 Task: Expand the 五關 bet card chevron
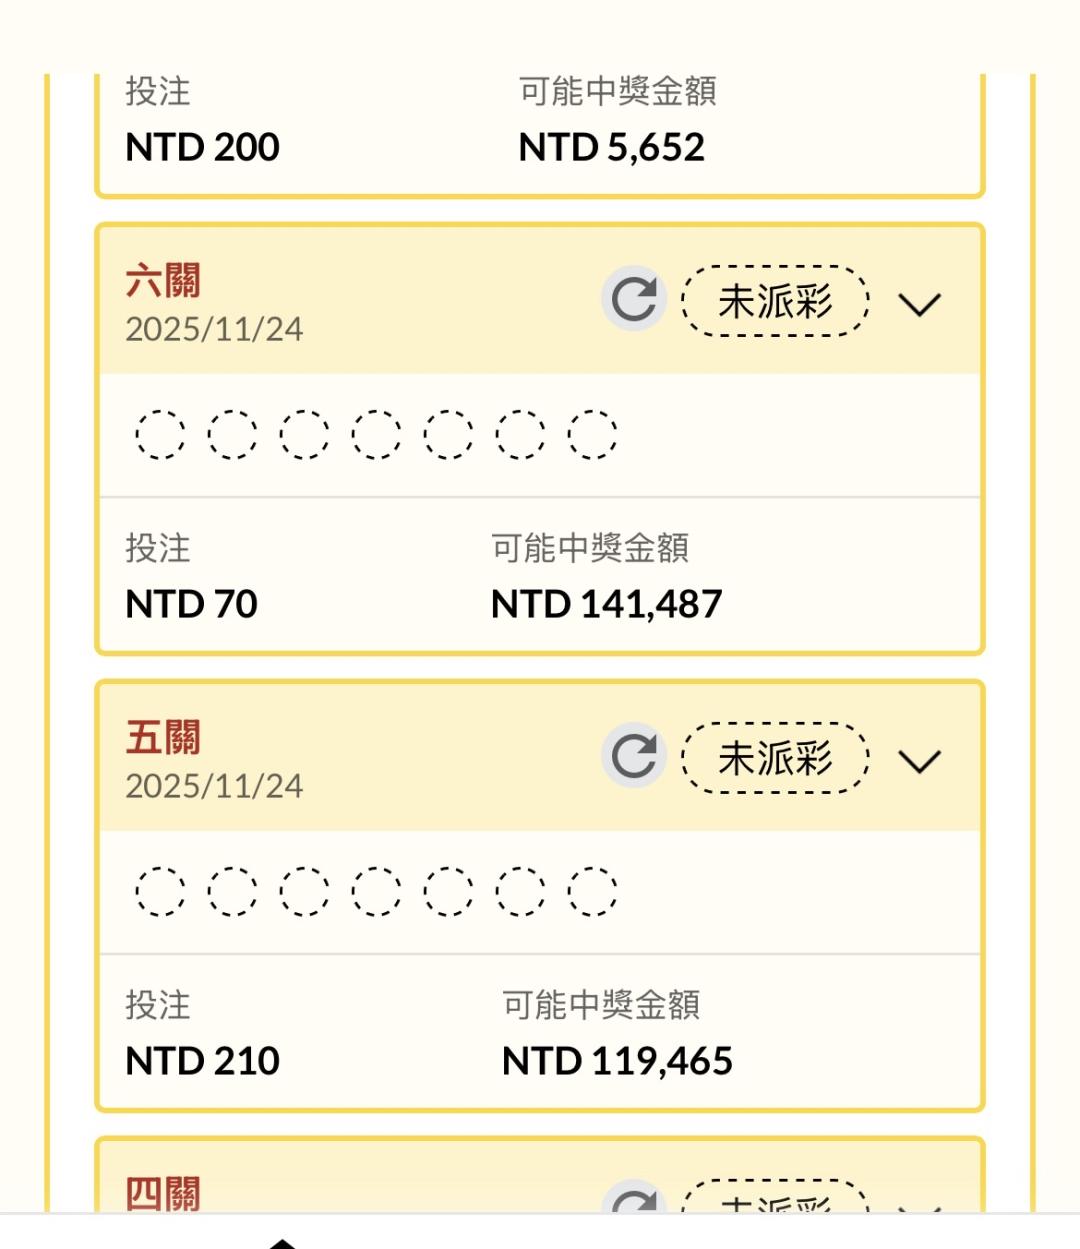coord(919,761)
